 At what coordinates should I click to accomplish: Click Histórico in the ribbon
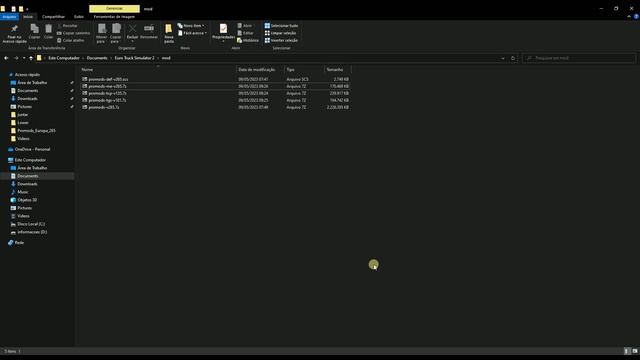tap(248, 40)
